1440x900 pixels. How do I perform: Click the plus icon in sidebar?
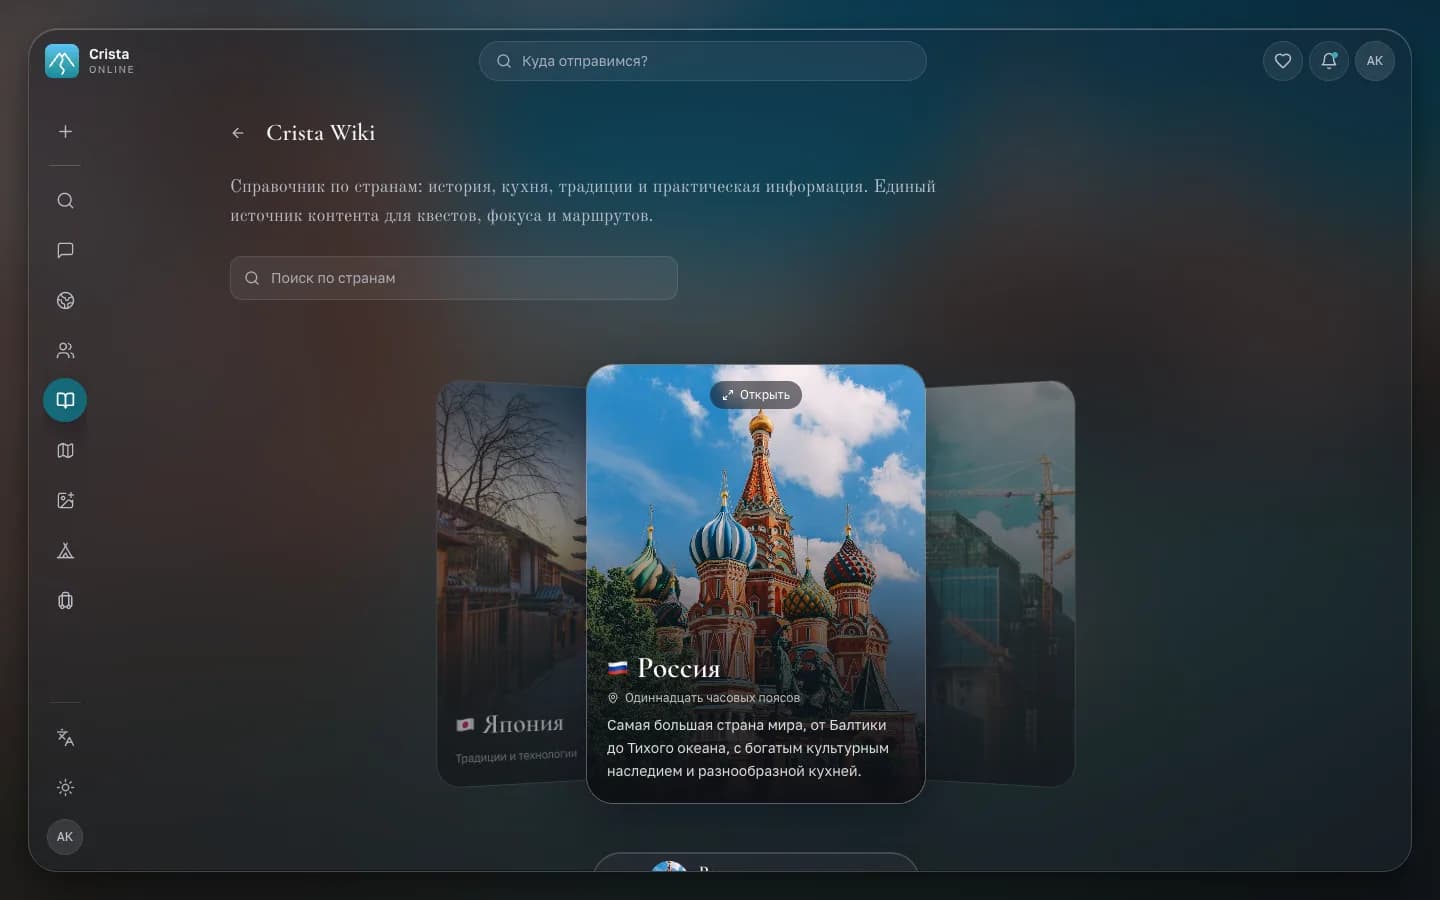[65, 132]
